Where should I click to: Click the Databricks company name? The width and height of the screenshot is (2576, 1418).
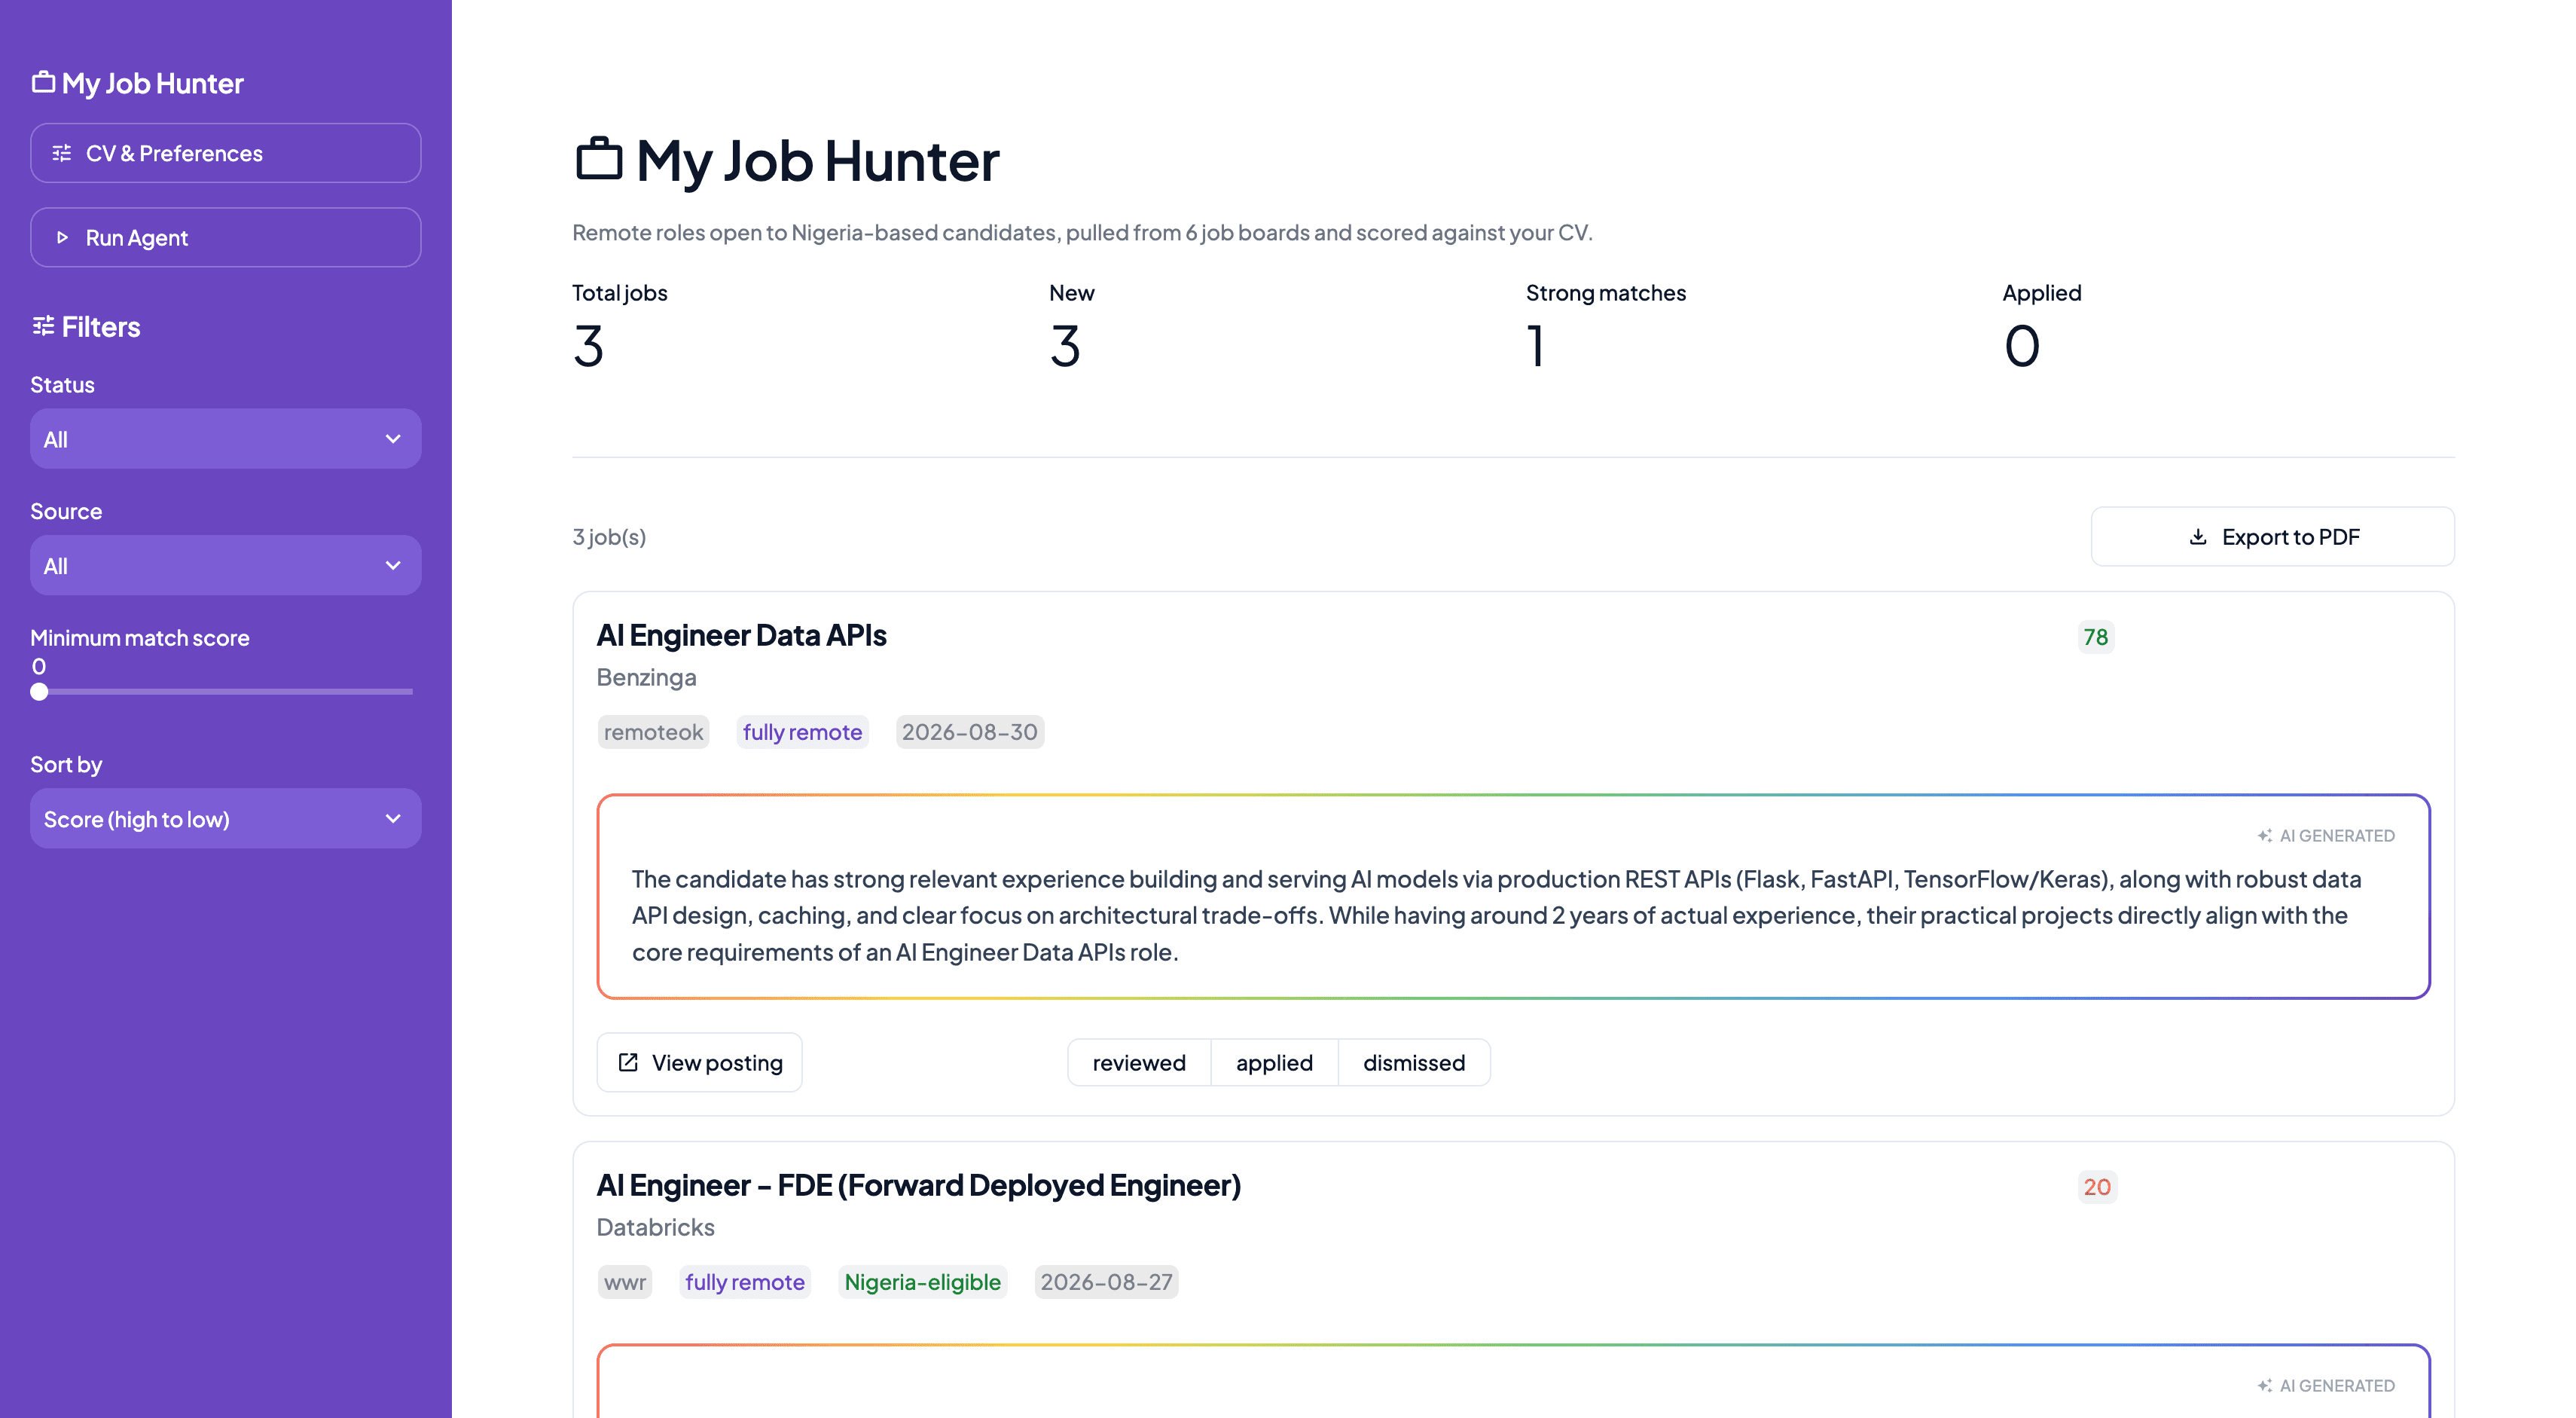pos(655,1227)
